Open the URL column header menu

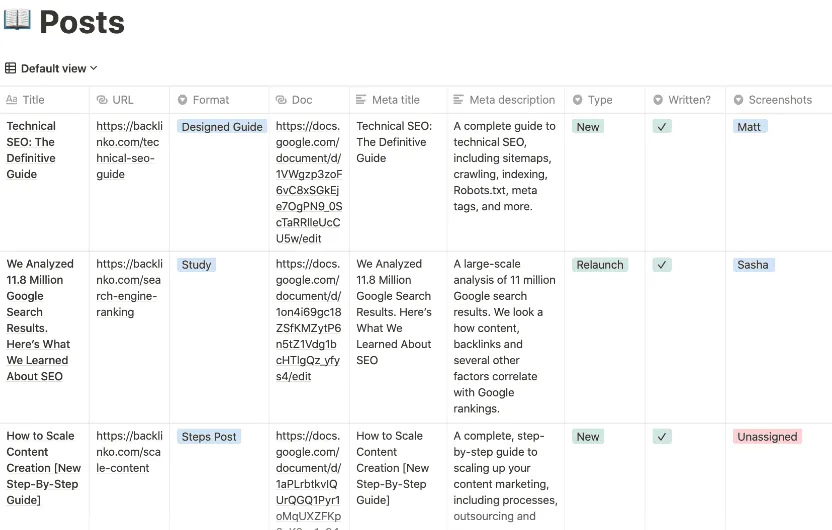pos(129,100)
